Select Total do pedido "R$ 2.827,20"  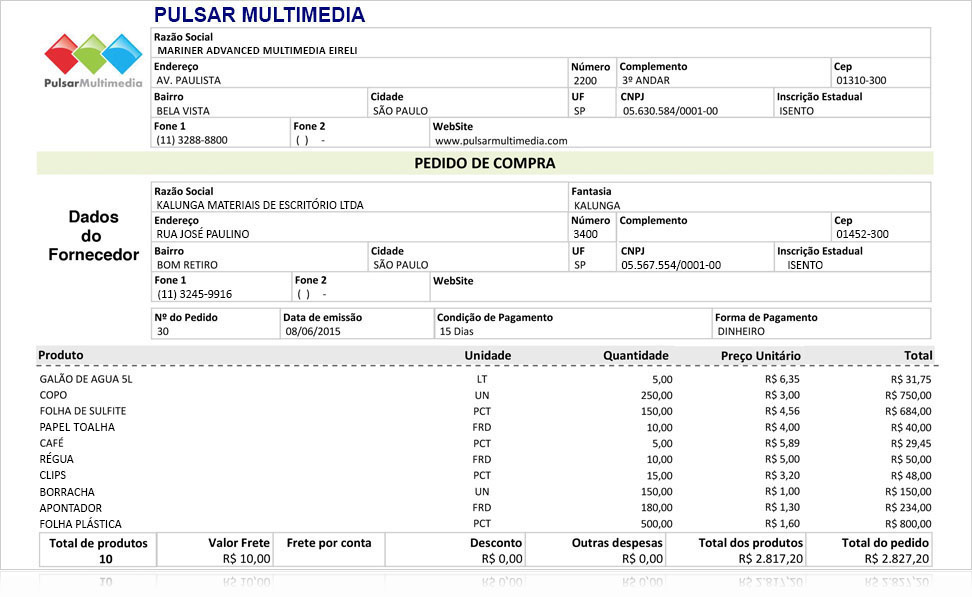click(897, 559)
